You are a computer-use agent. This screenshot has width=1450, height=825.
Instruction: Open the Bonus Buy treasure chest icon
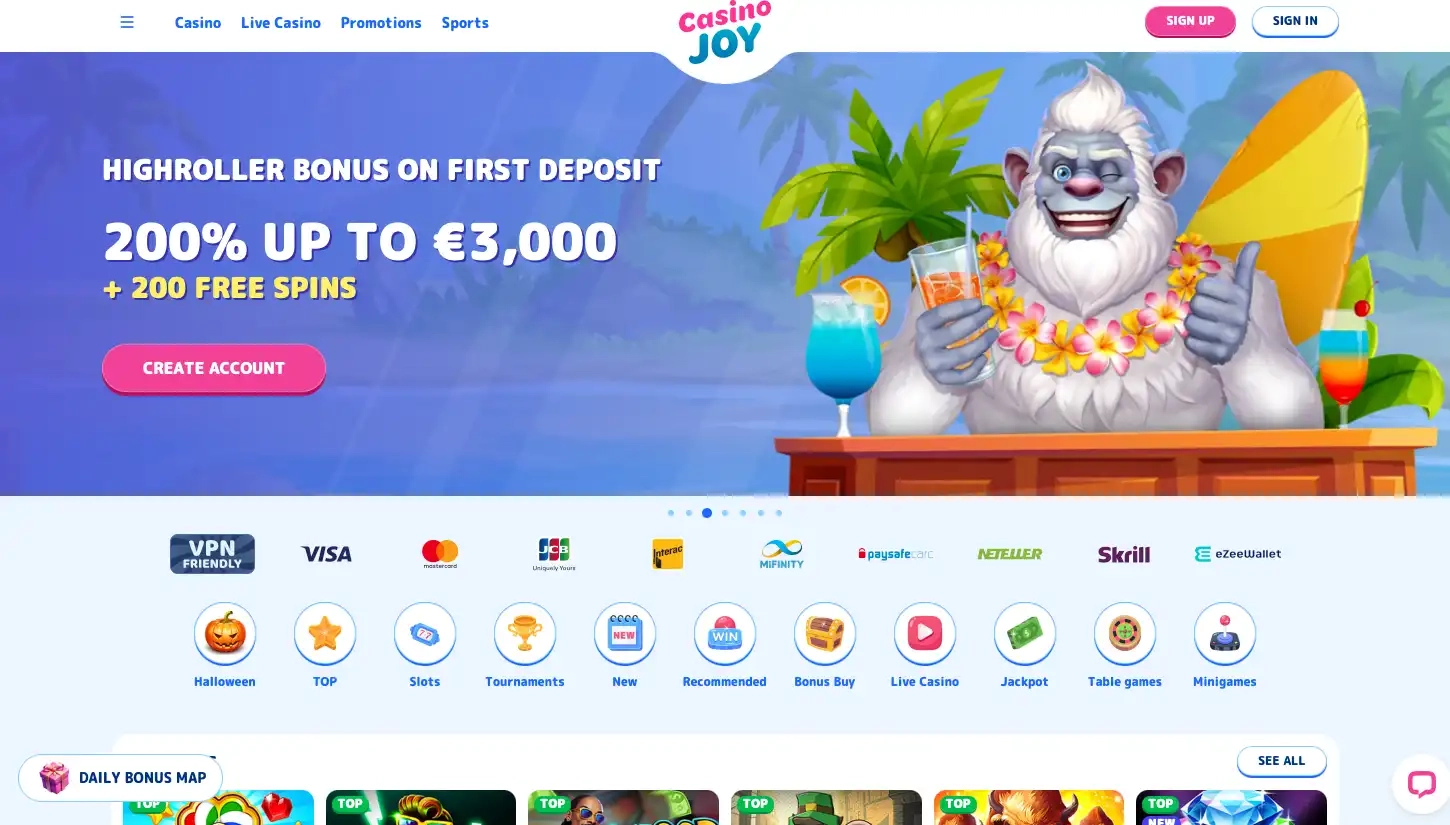click(825, 634)
